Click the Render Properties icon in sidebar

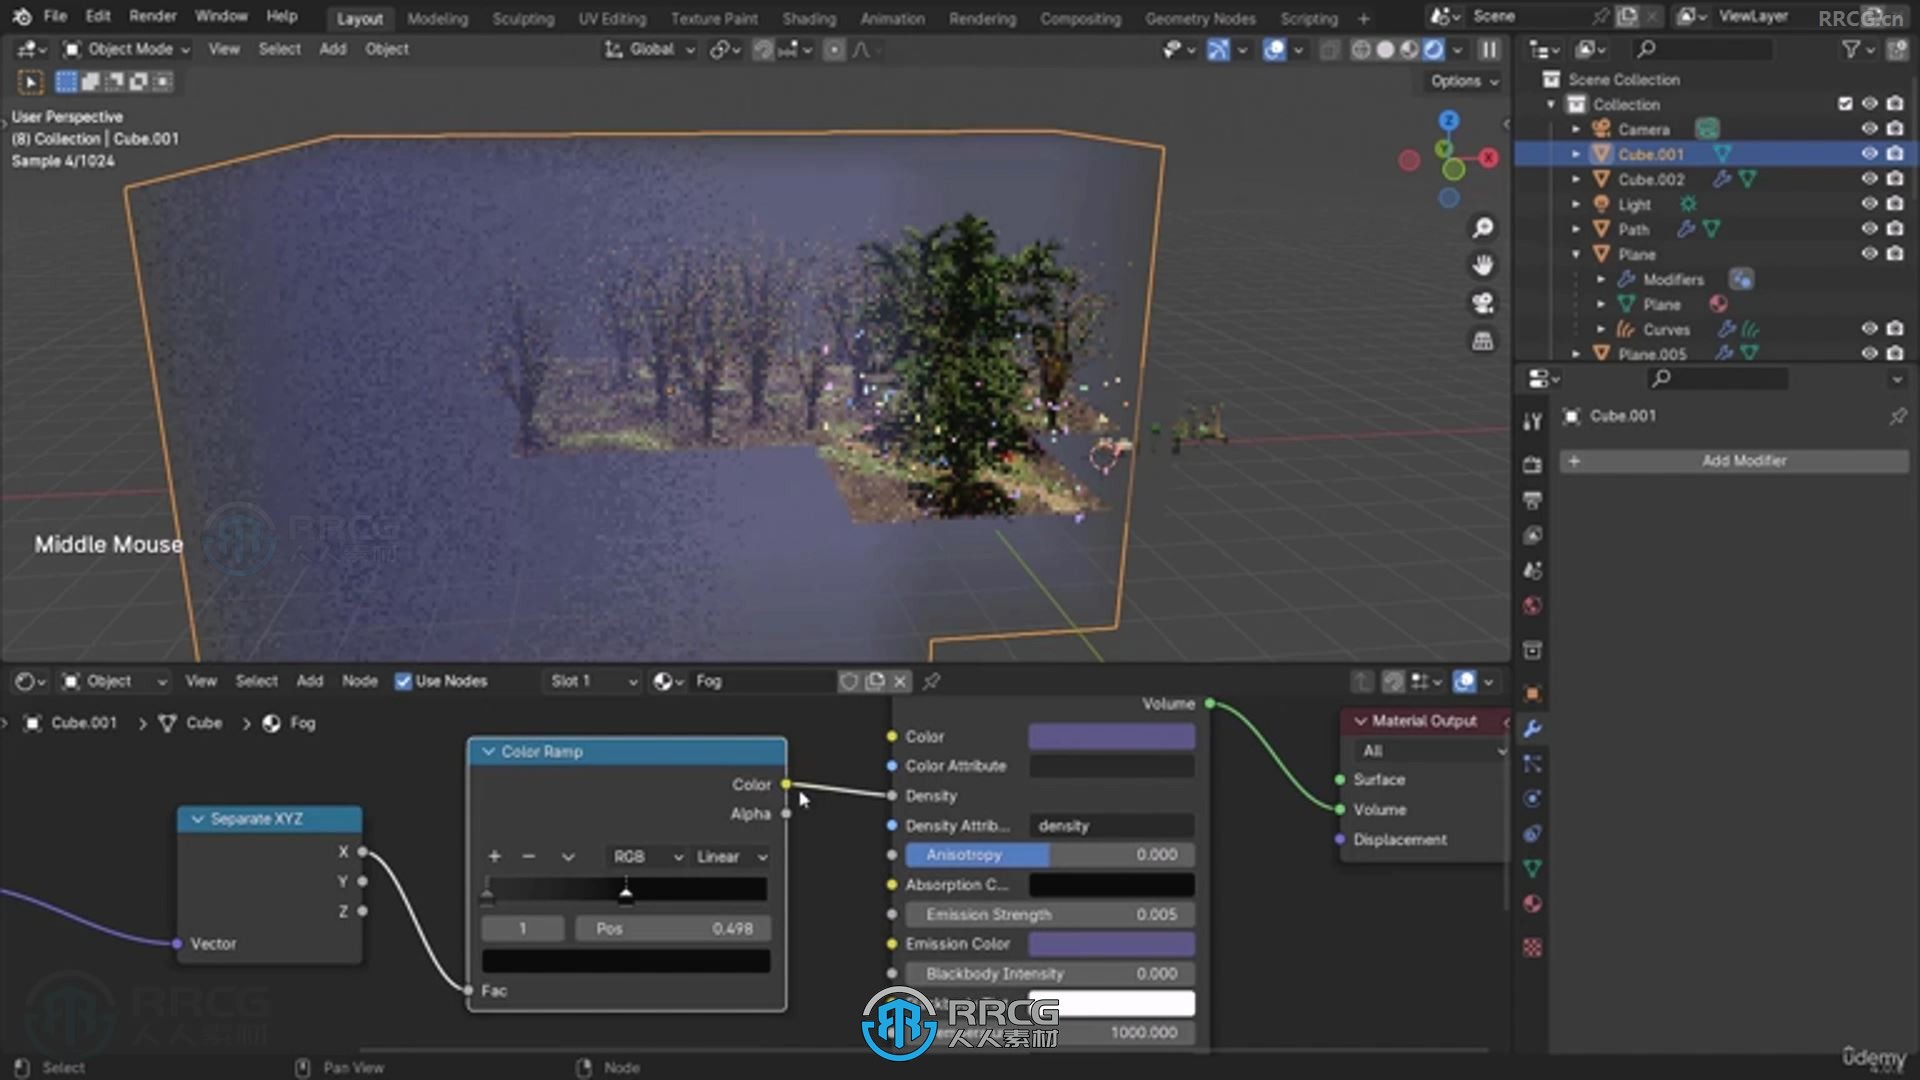click(x=1532, y=501)
